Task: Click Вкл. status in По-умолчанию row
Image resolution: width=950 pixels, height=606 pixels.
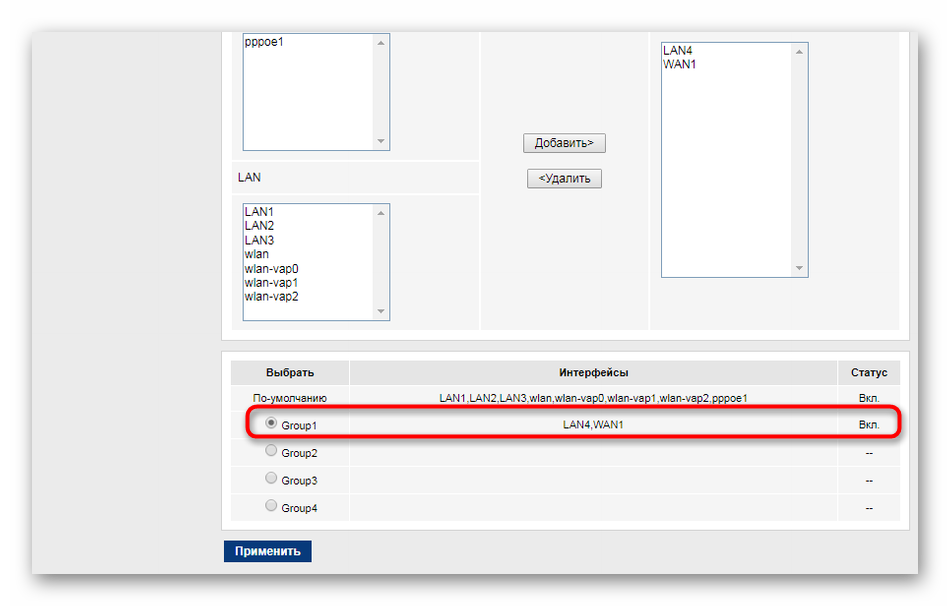Action: click(869, 398)
